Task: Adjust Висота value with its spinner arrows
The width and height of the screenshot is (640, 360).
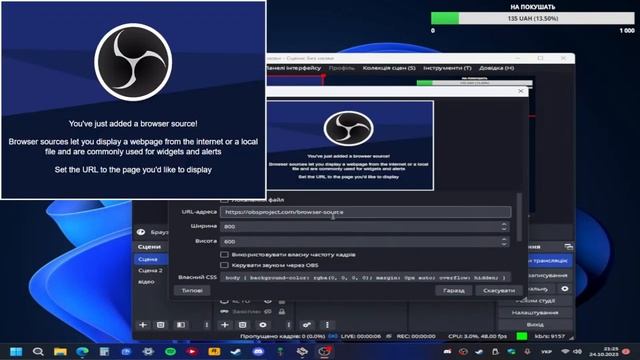Action: click(504, 242)
